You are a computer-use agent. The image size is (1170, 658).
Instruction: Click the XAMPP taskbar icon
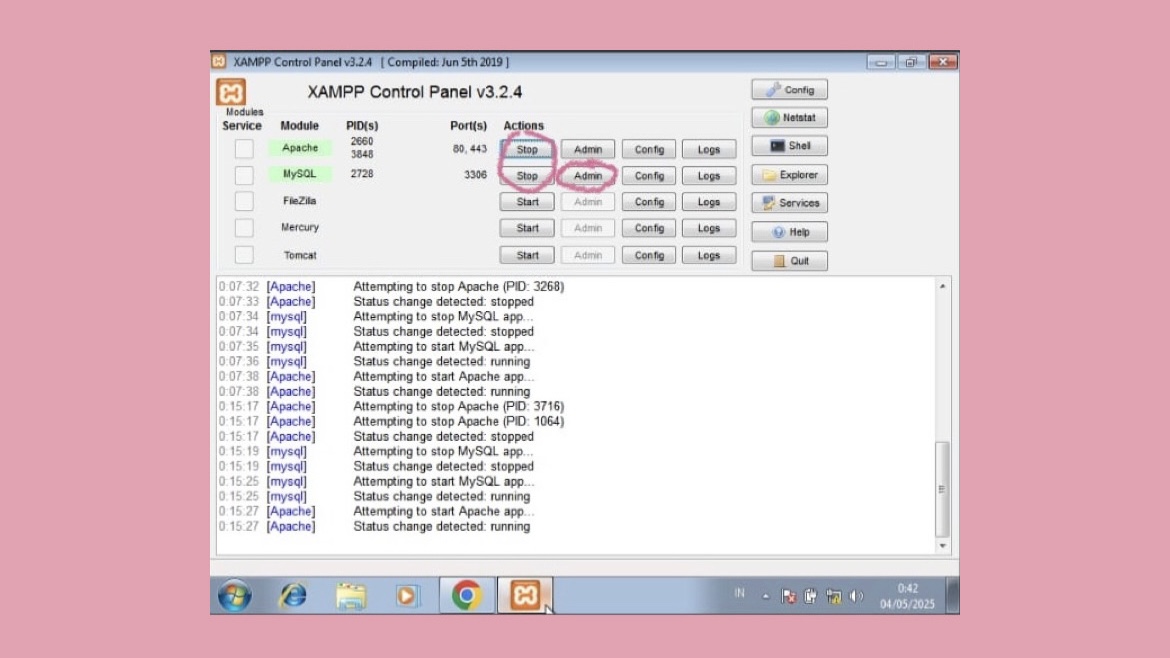[525, 595]
